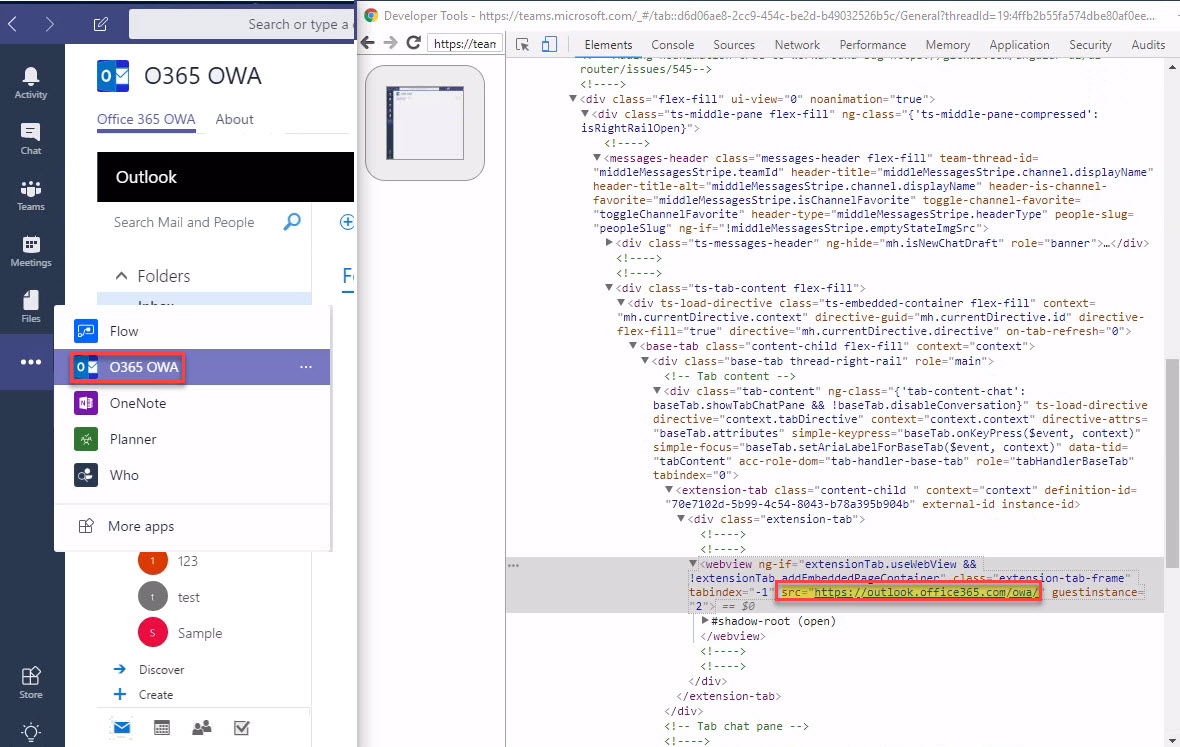Open Chat in the Teams sidebar

[x=31, y=139]
